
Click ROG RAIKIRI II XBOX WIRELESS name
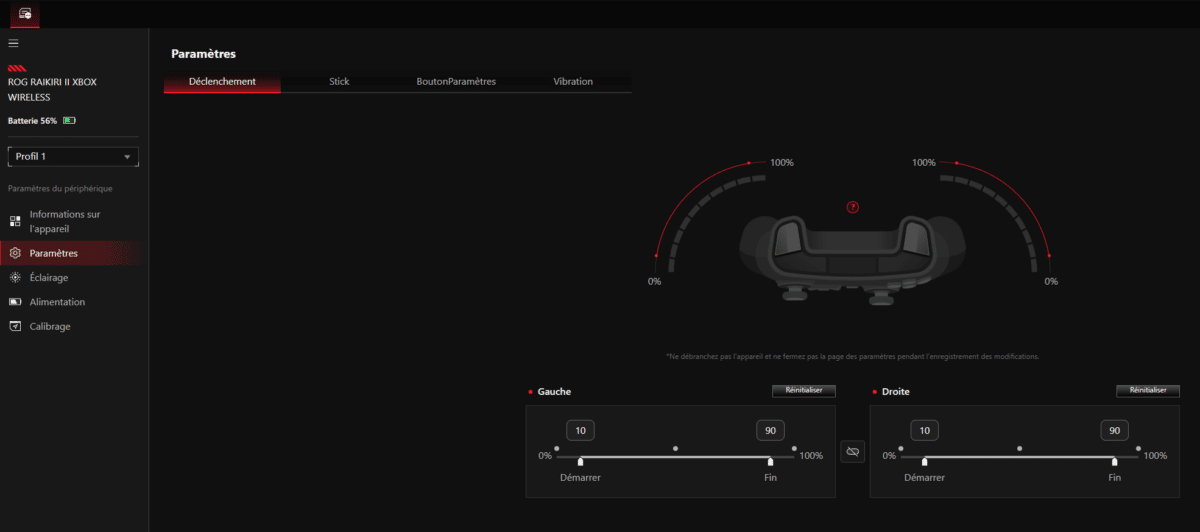coord(52,90)
